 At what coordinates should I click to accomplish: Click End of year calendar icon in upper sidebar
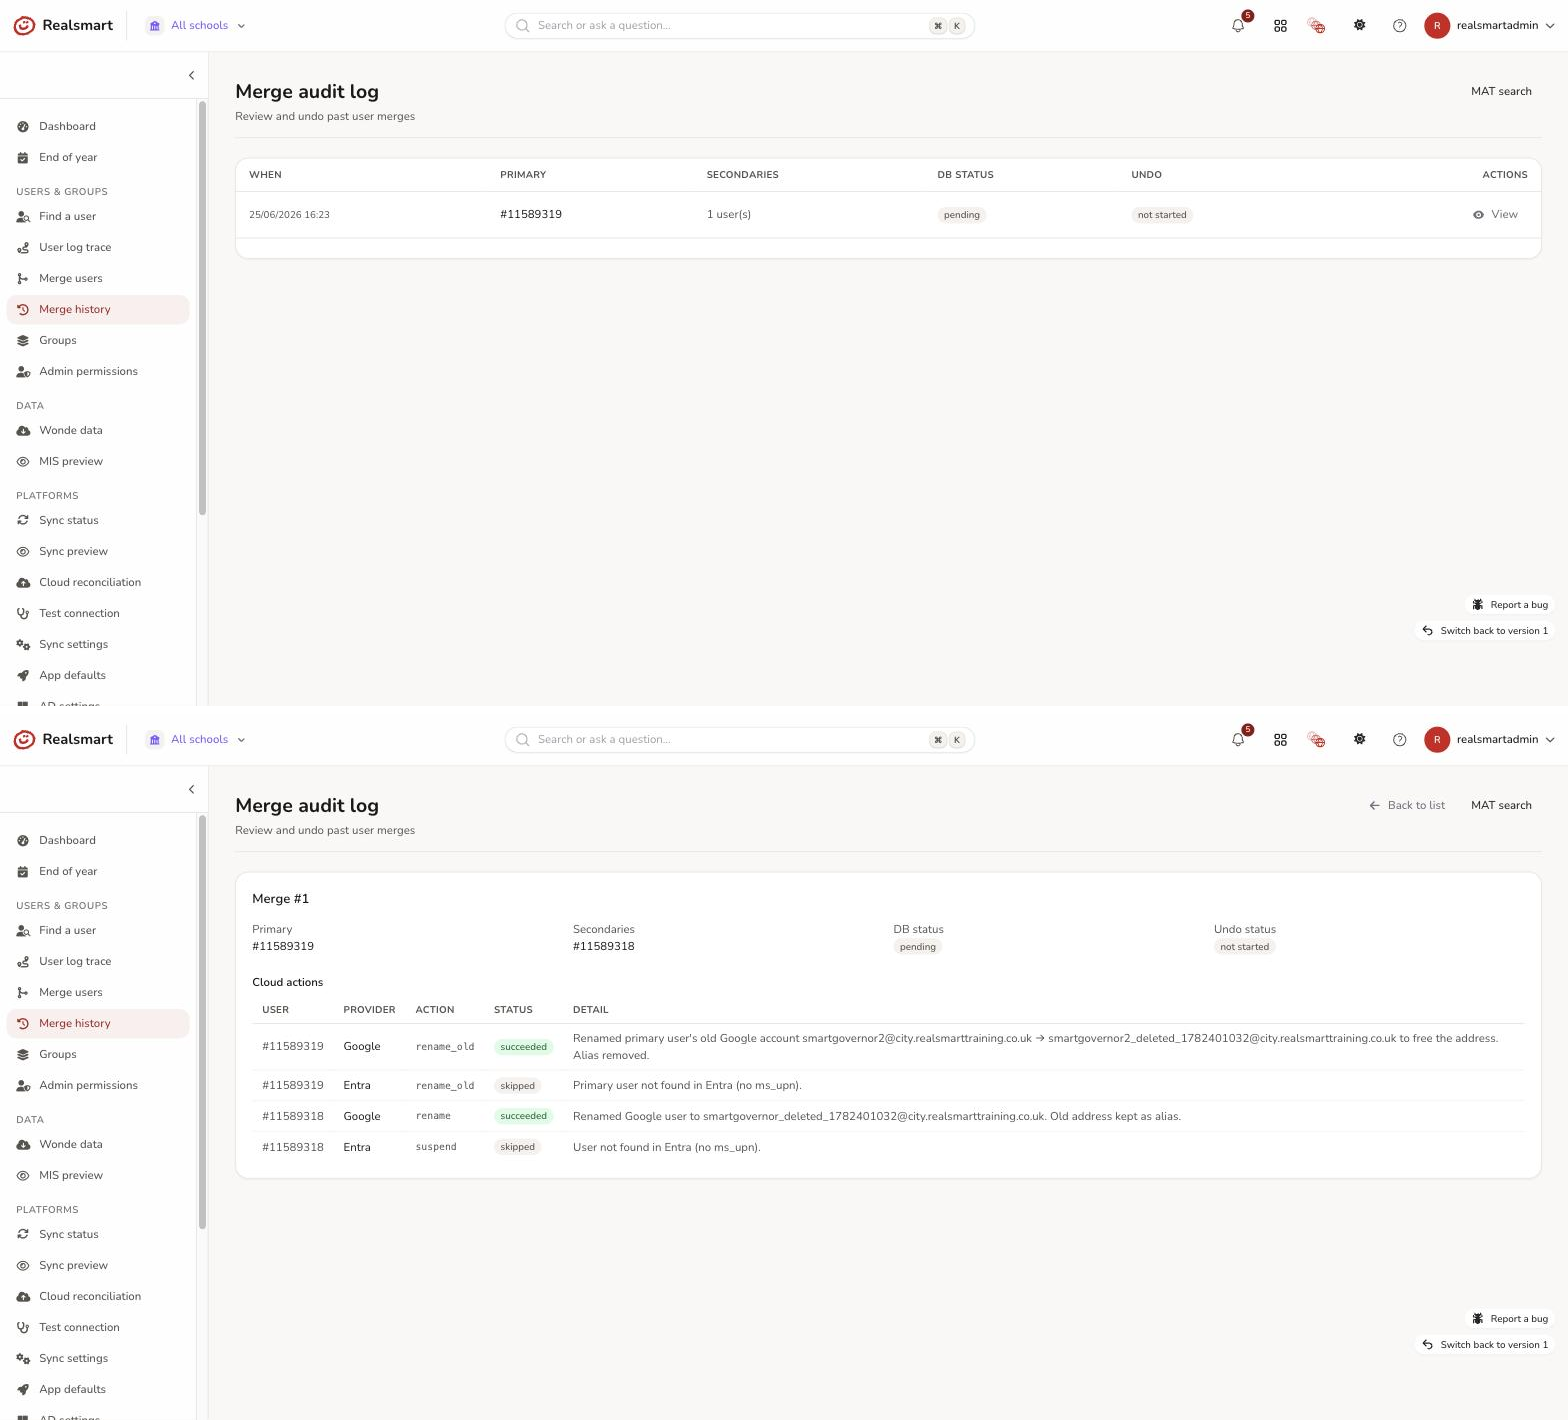tap(23, 158)
